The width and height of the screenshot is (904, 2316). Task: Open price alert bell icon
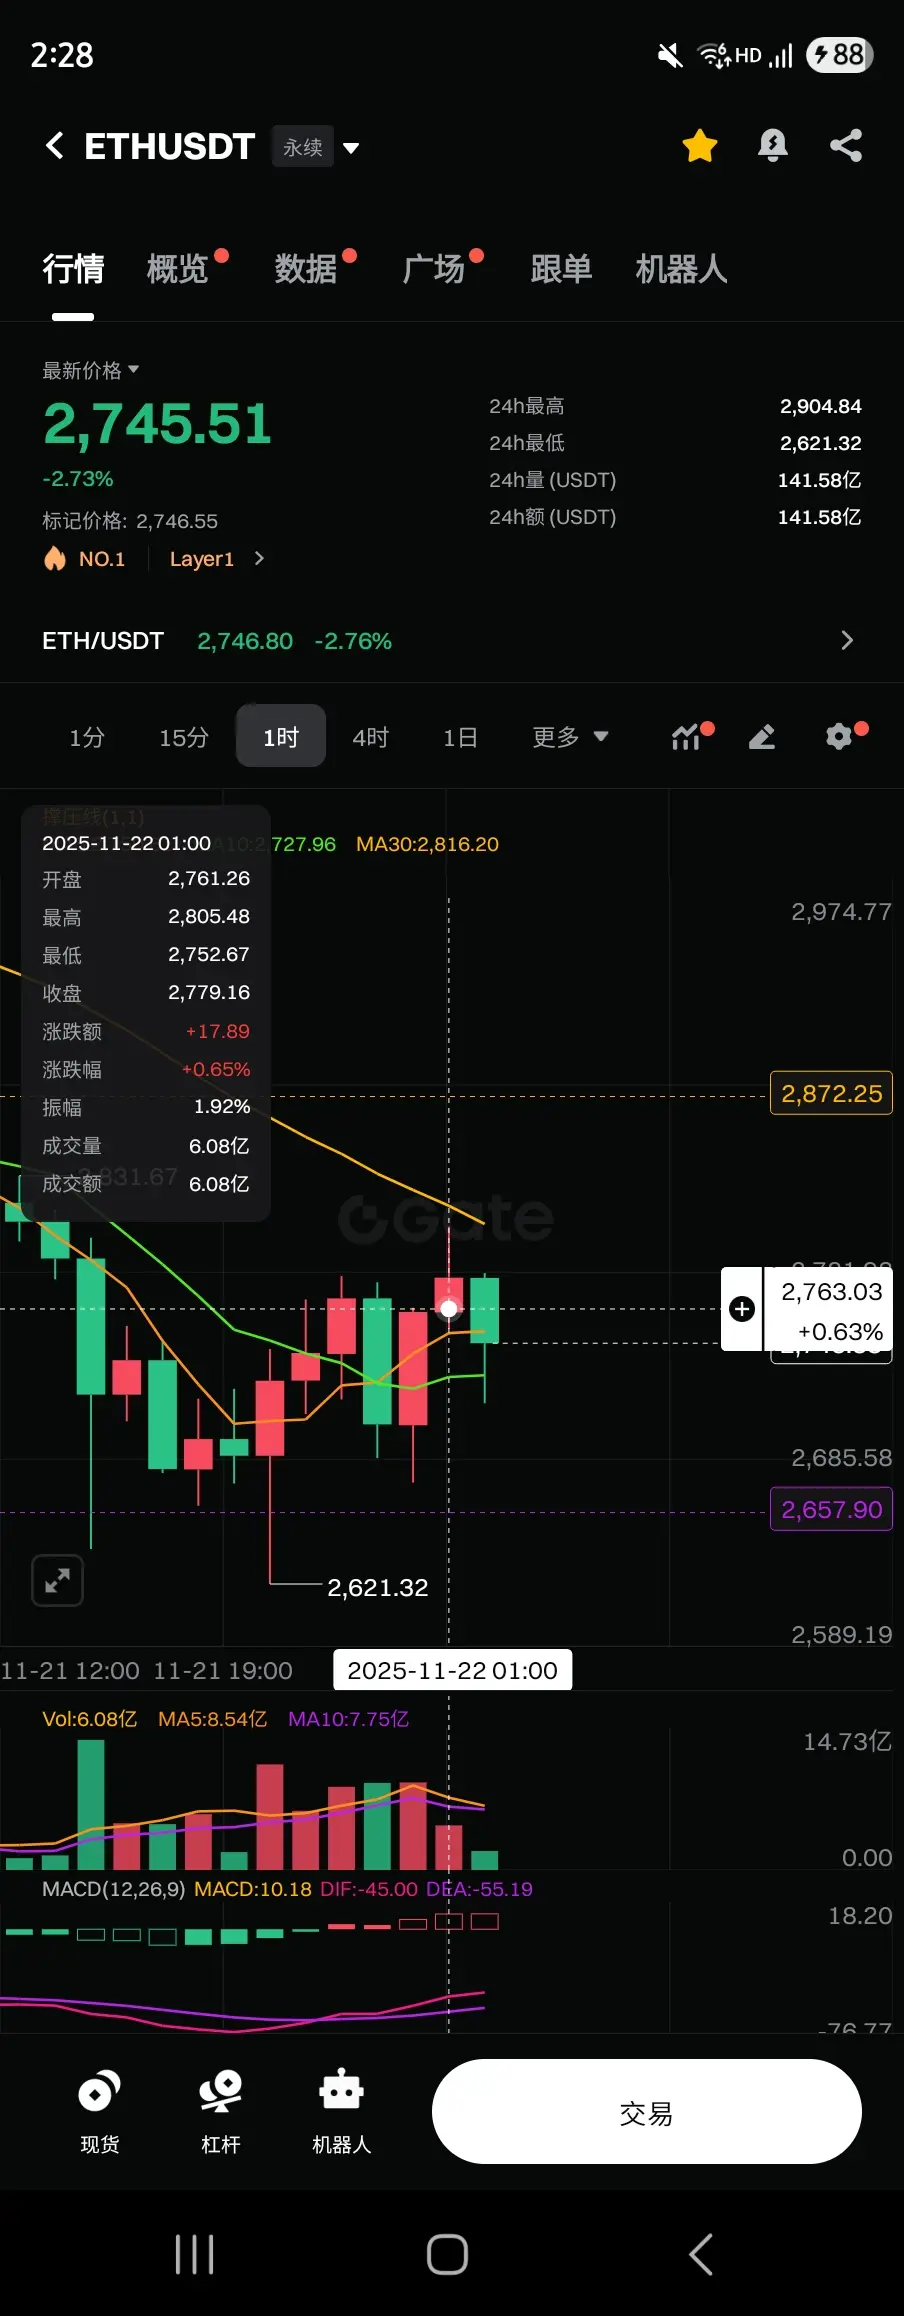pyautogui.click(x=772, y=146)
